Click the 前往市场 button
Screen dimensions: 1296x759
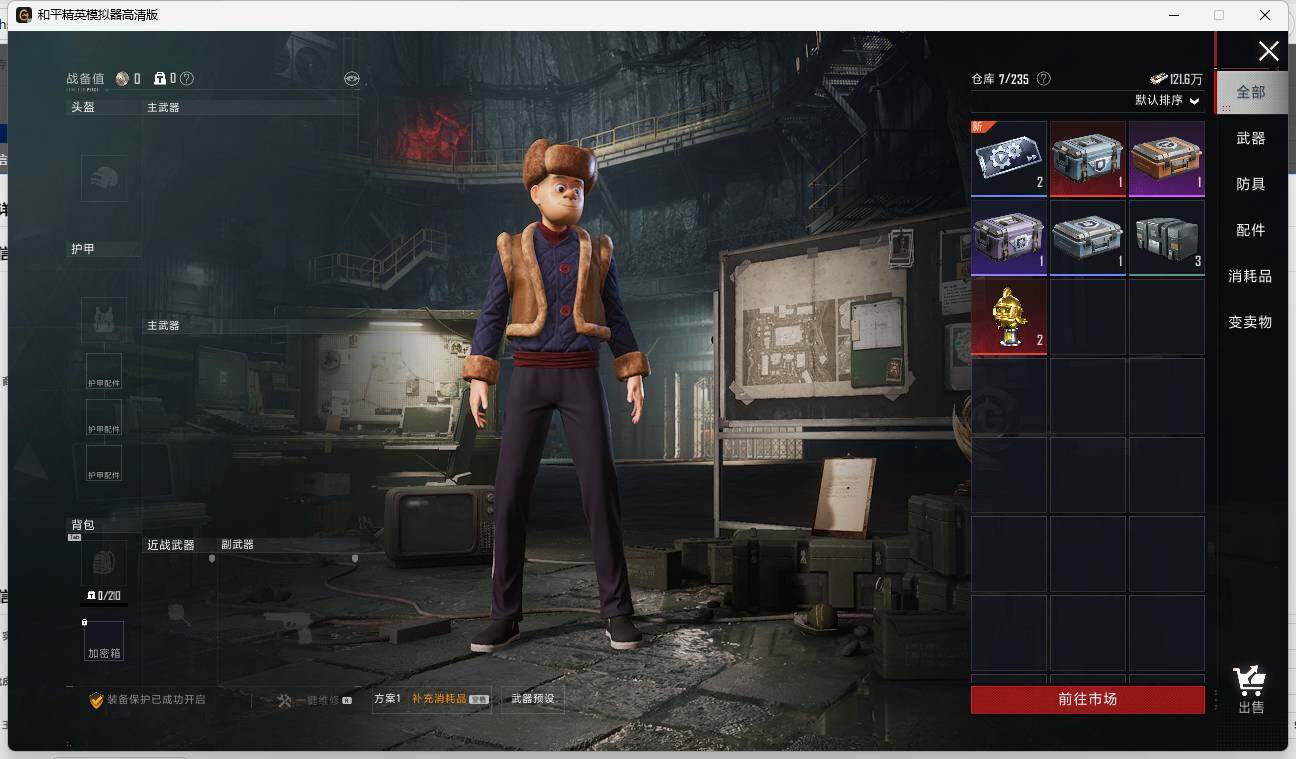(x=1088, y=699)
